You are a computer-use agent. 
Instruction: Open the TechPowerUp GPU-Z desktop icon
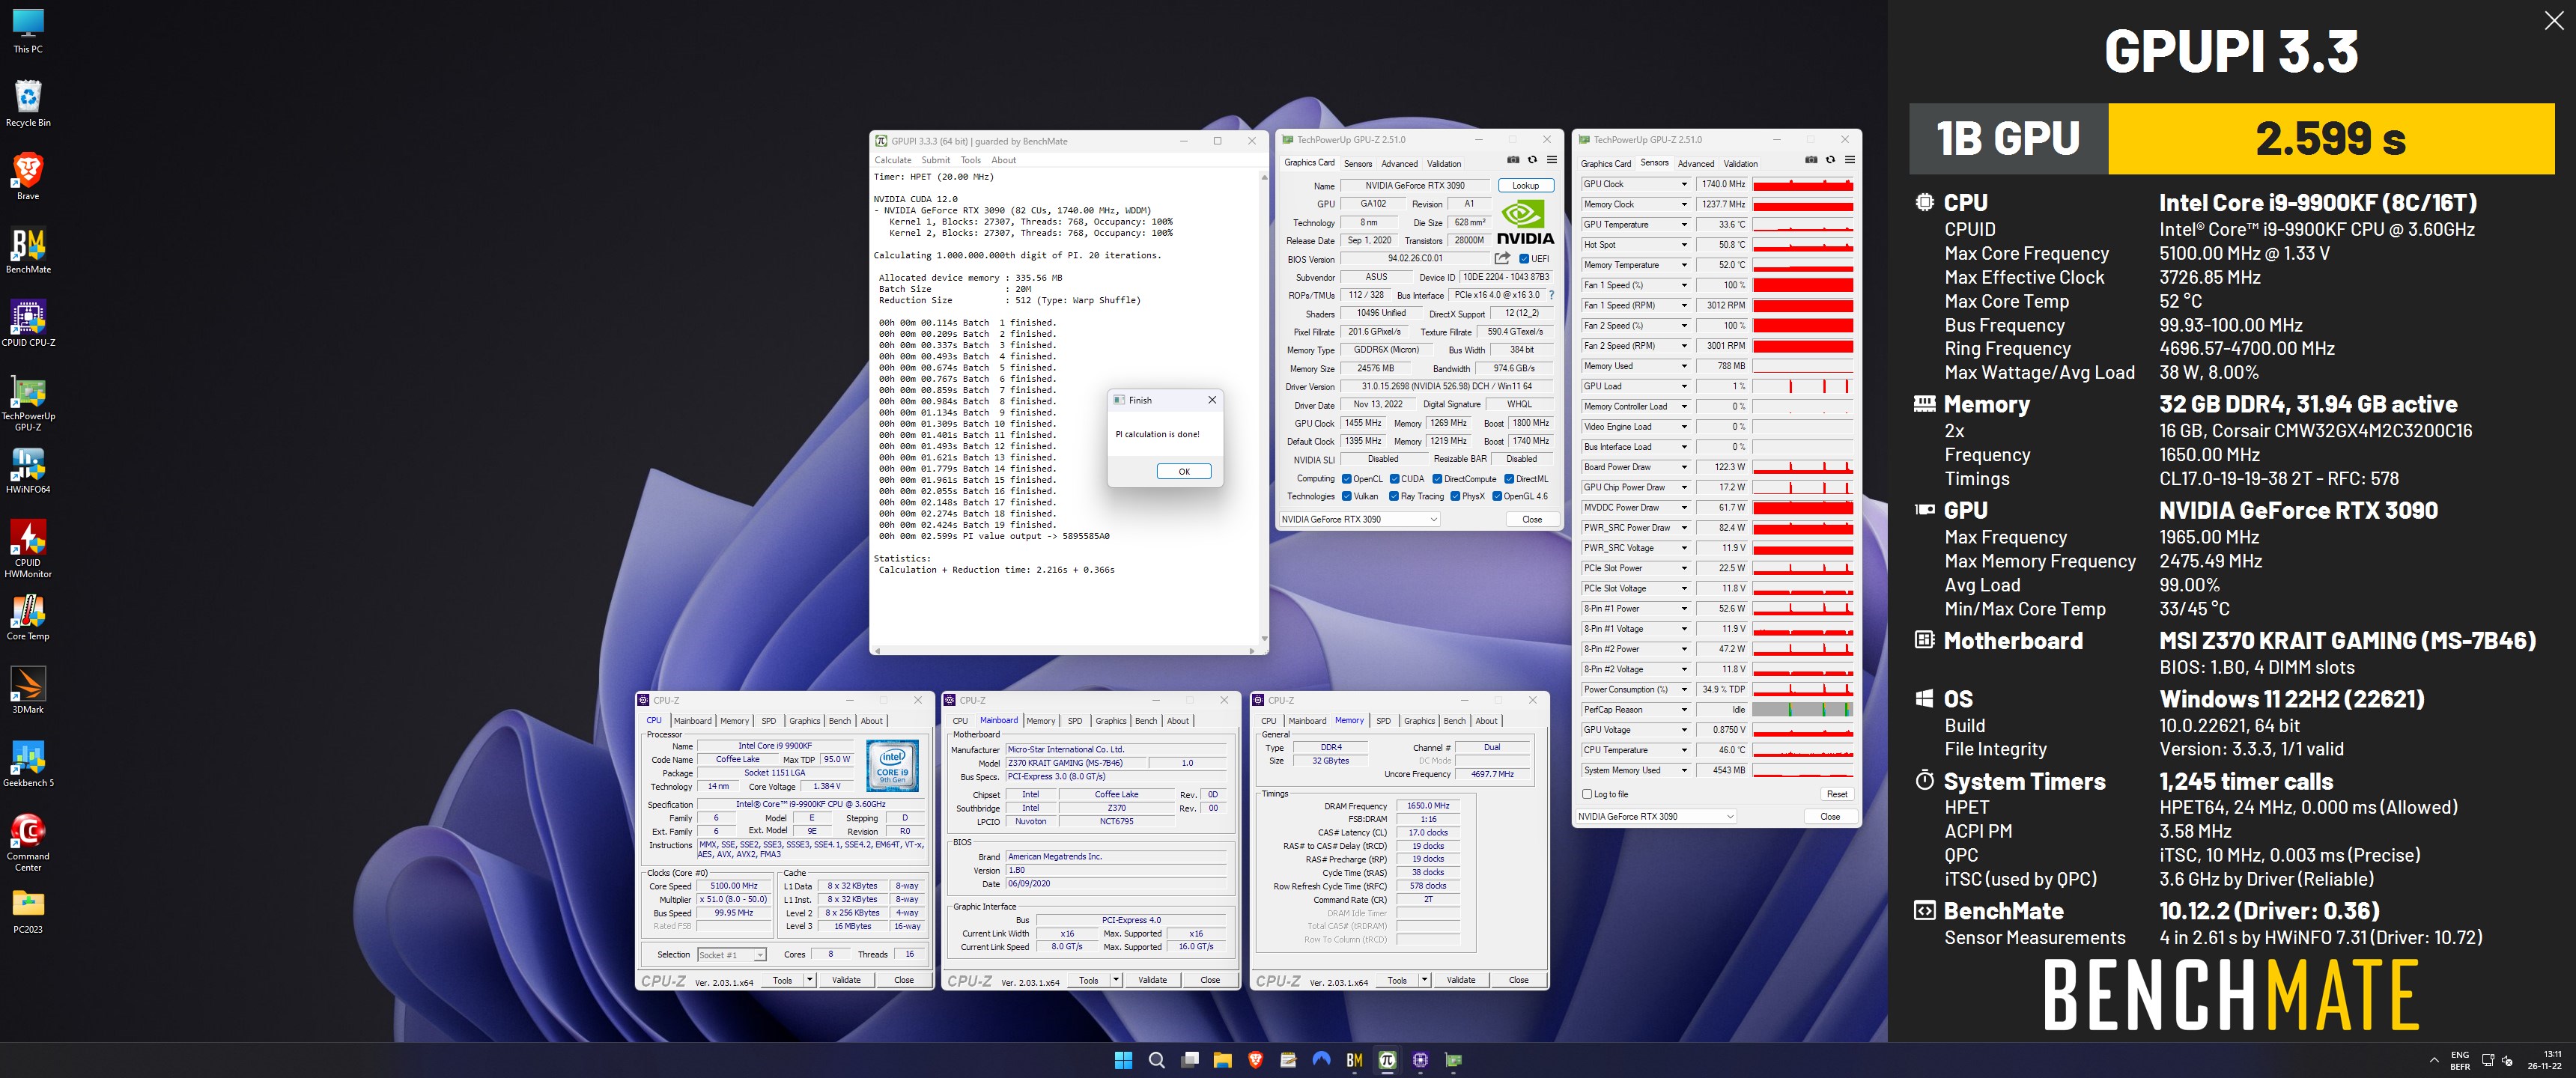(x=28, y=402)
